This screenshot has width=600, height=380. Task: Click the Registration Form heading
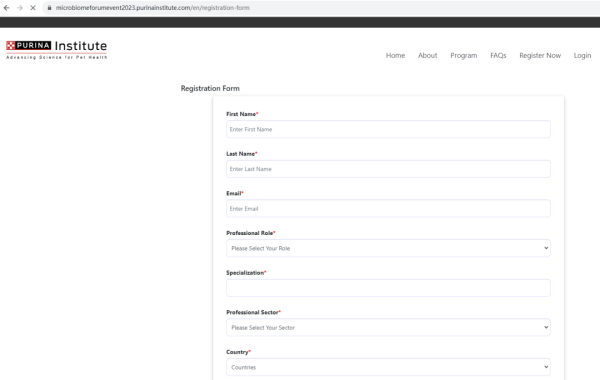(210, 88)
